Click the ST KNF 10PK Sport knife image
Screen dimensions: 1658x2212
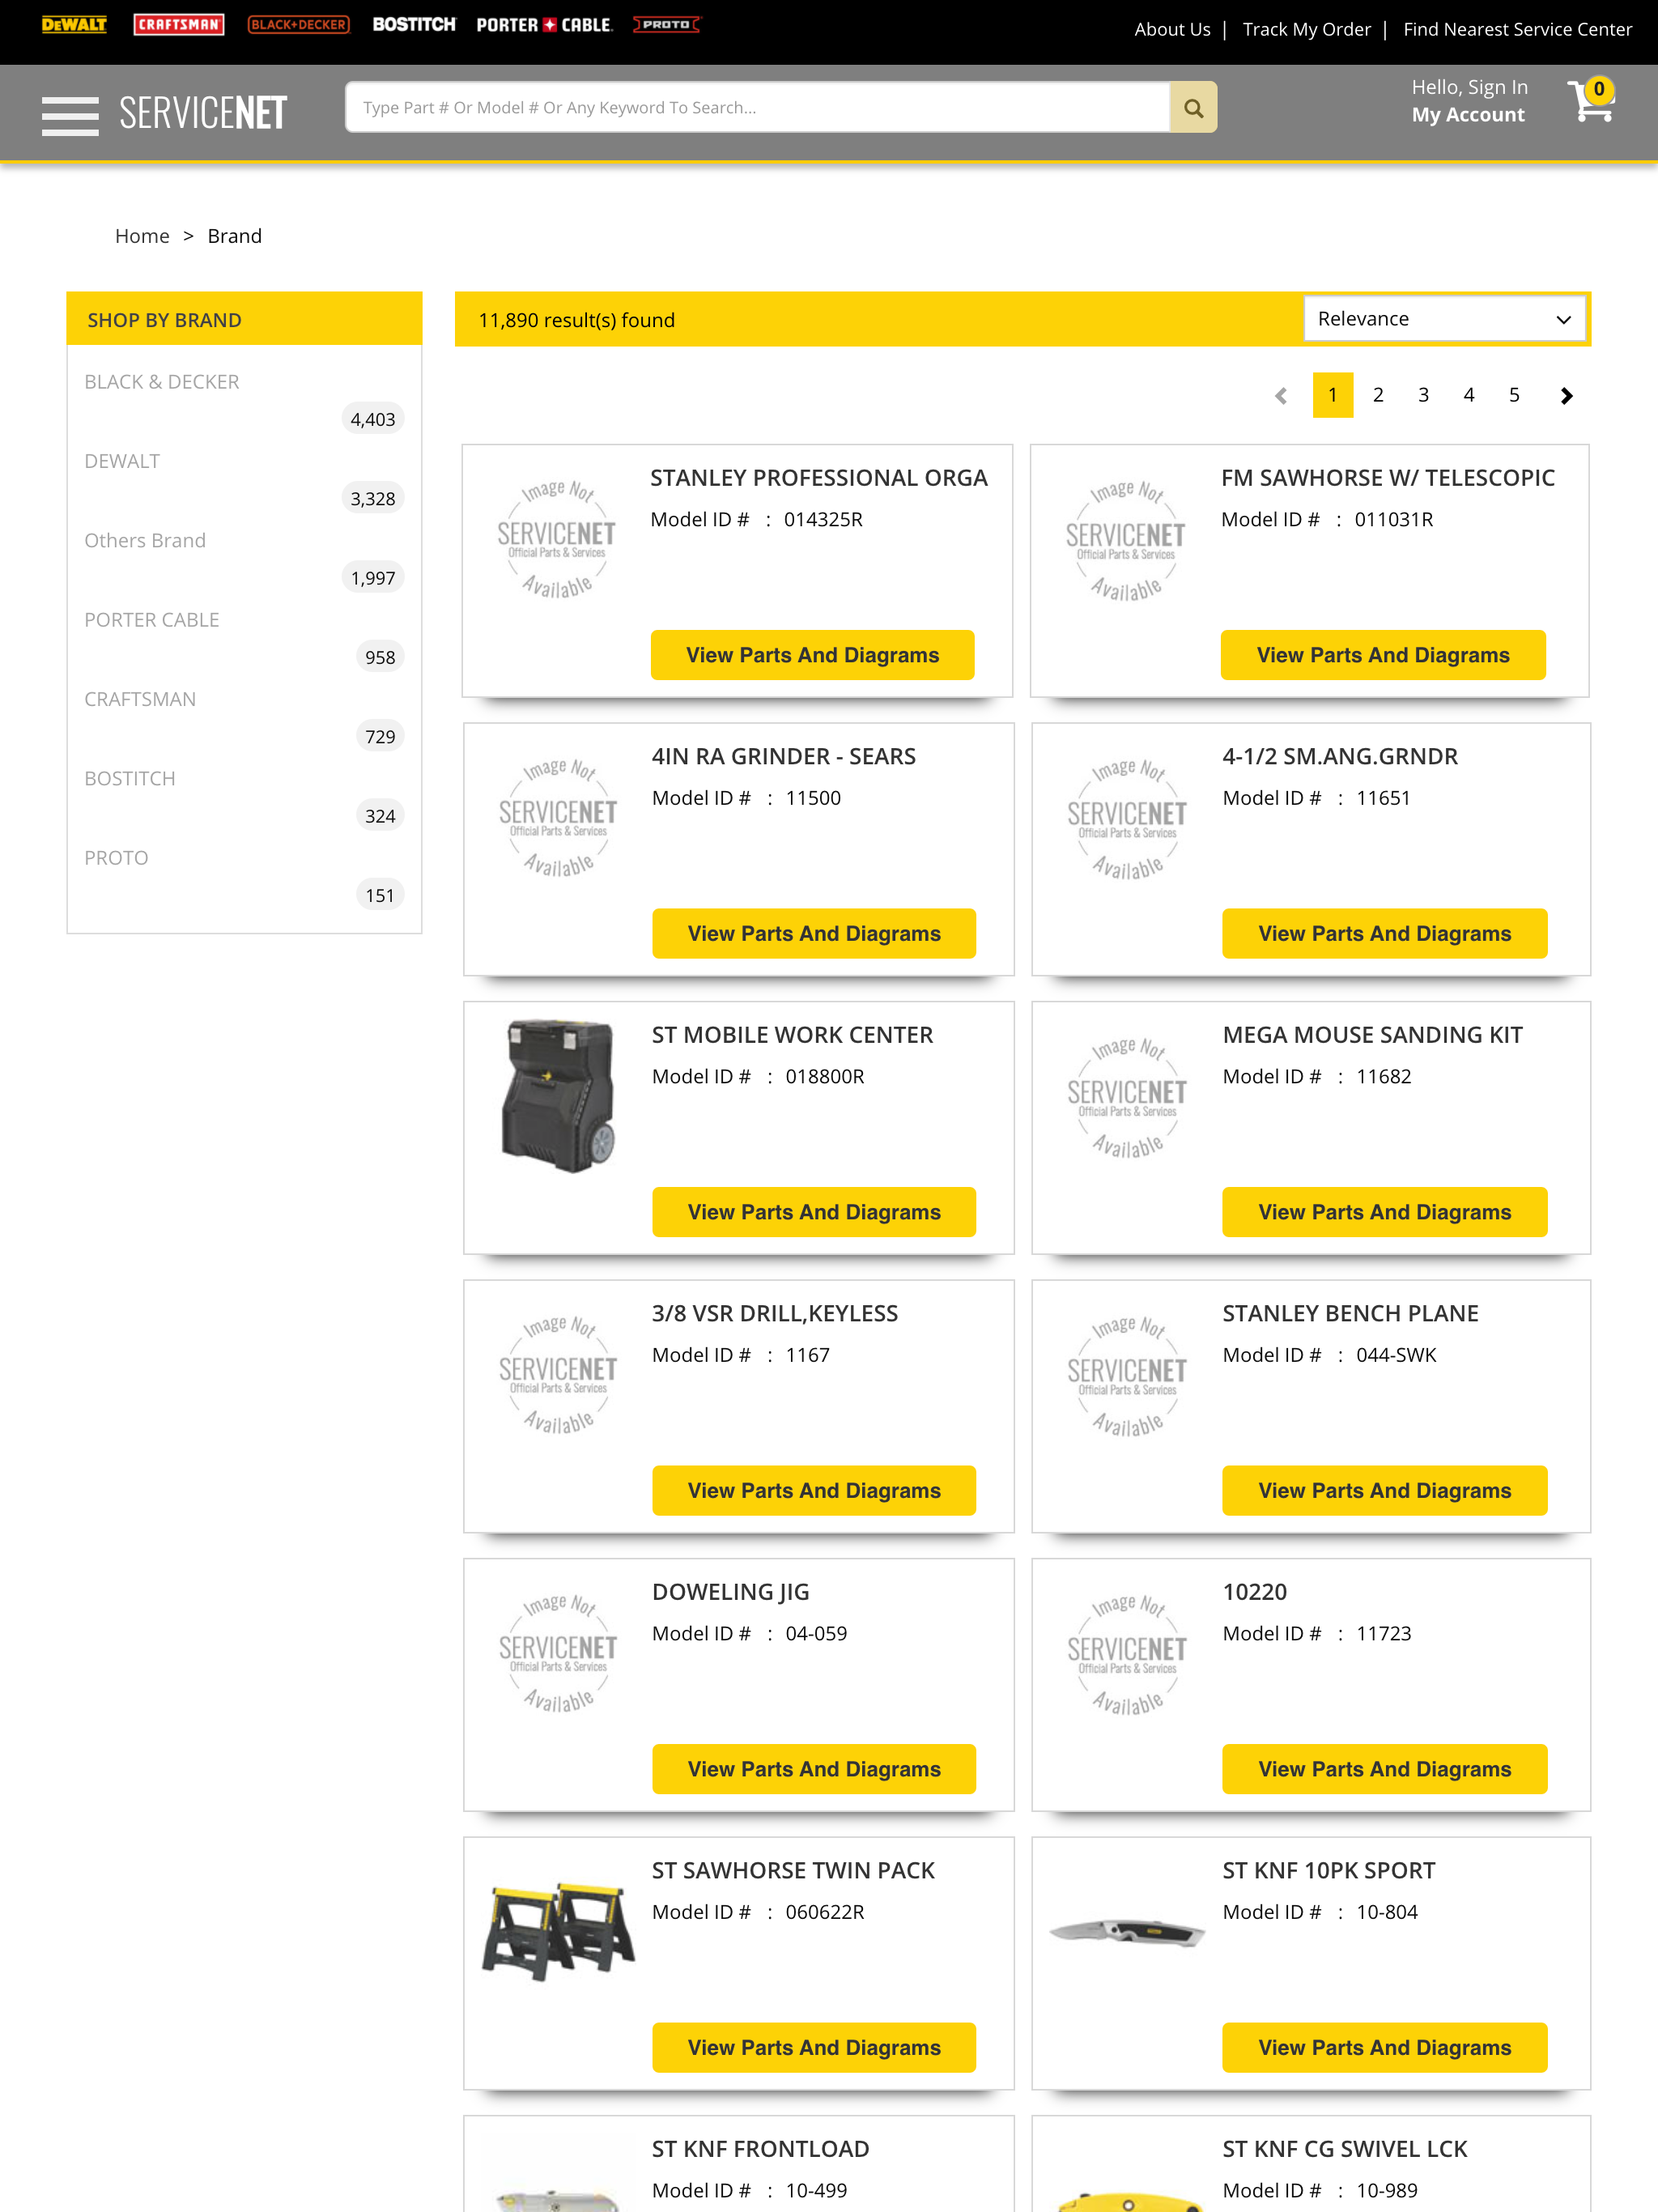tap(1127, 1932)
